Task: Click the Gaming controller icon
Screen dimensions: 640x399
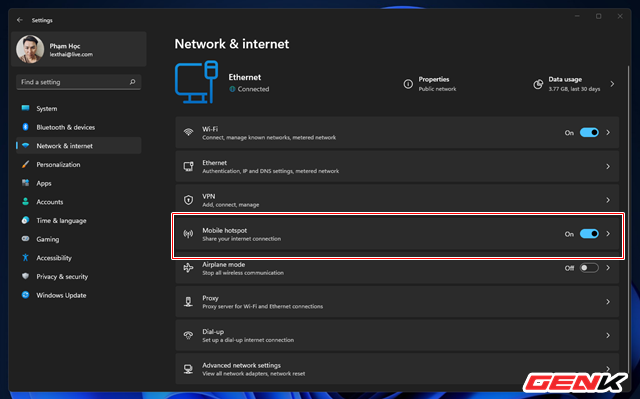Action: tap(25, 239)
